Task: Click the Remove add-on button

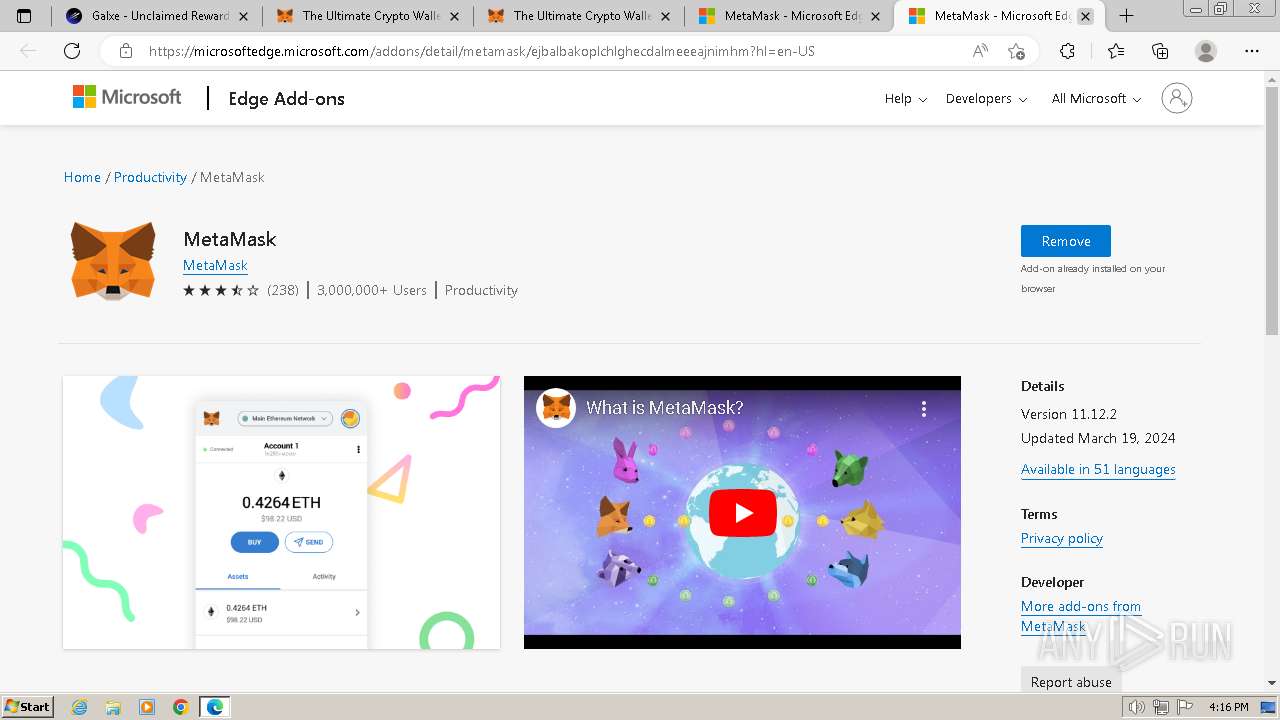Action: 1066,241
